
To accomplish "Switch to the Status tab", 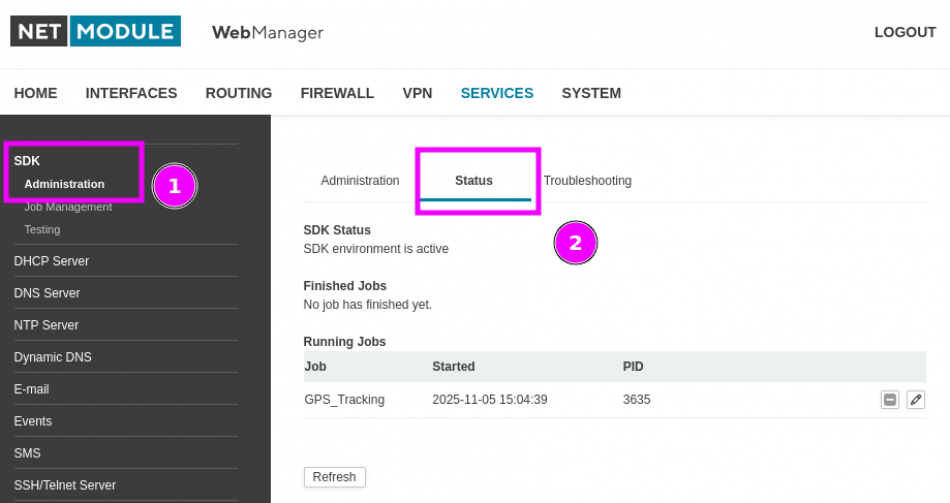I will point(474,181).
